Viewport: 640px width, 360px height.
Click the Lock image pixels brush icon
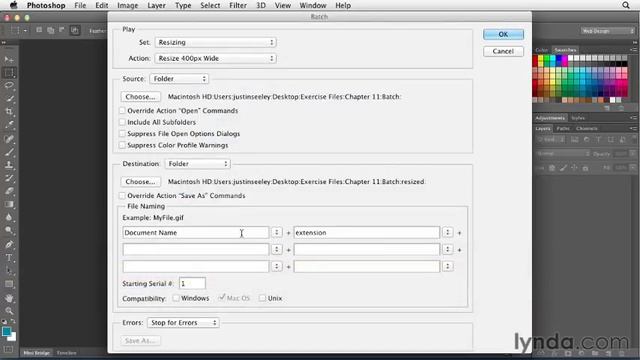tap(563, 168)
